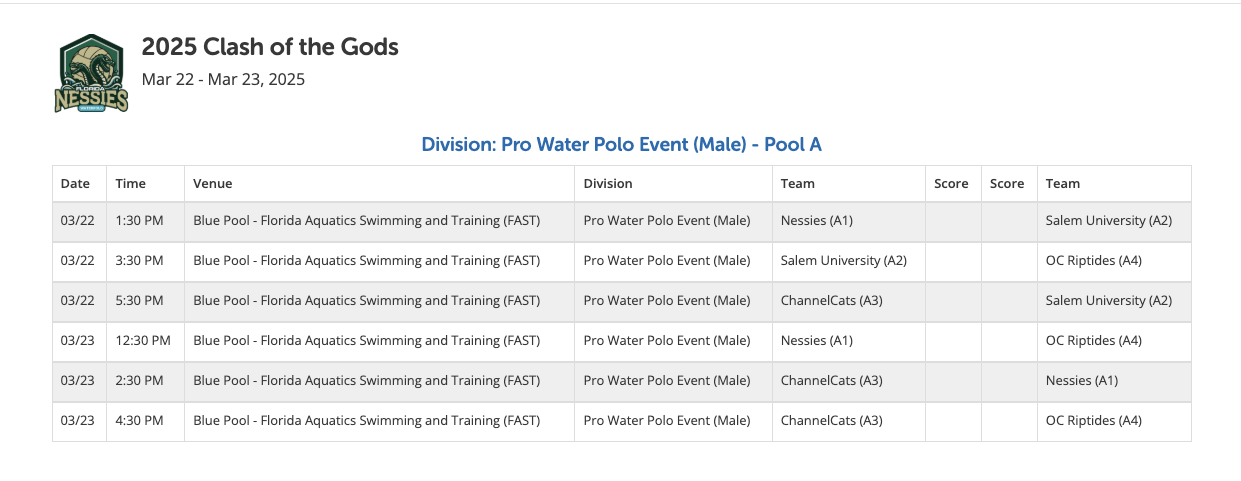
Task: Click Nessies (A1) in the 1:30 PM game
Action: click(816, 221)
